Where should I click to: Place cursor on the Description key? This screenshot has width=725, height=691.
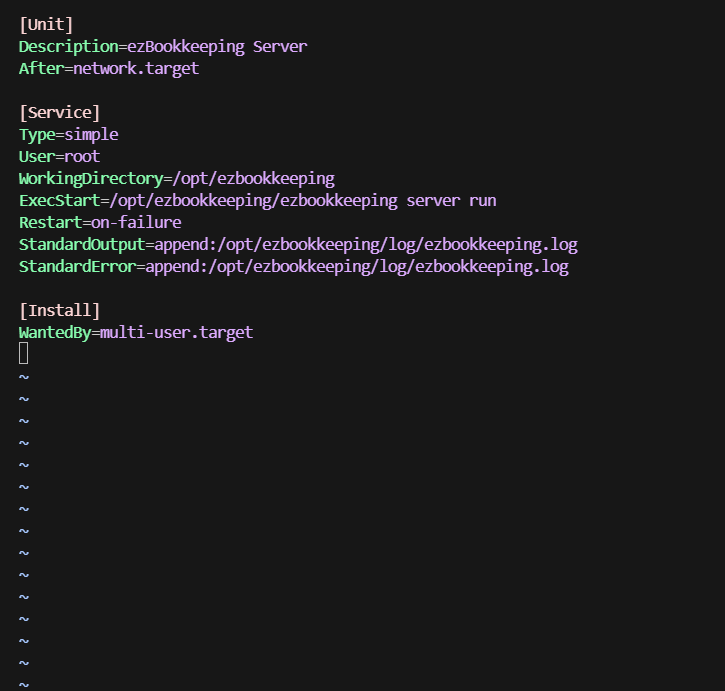(67, 46)
